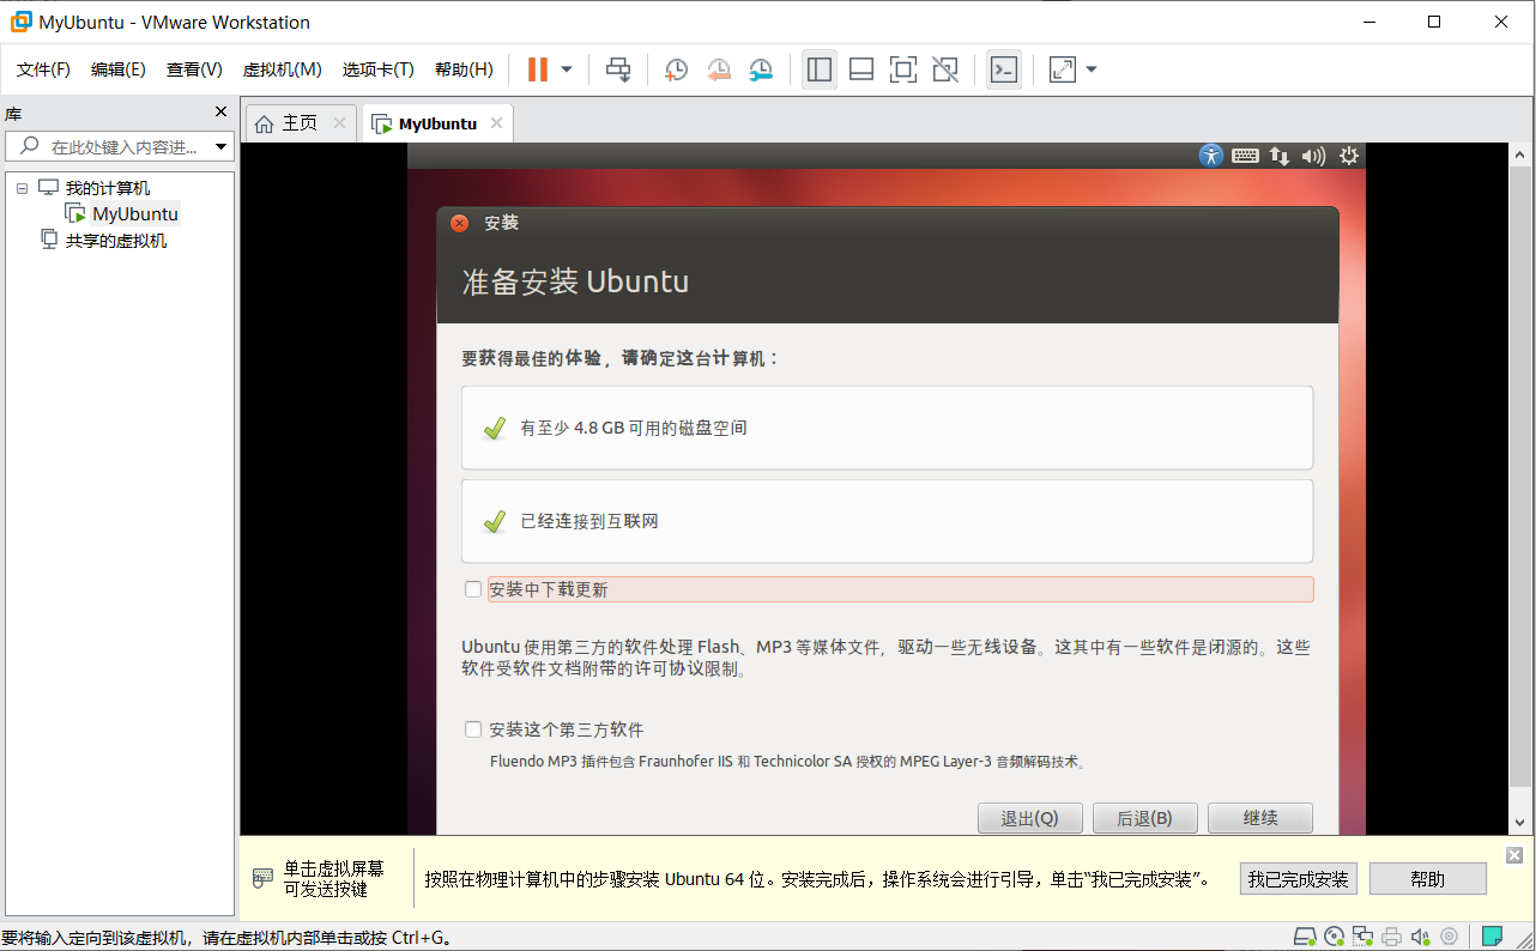Check 安装这个第三方软件 option
1536x952 pixels.
click(x=473, y=729)
